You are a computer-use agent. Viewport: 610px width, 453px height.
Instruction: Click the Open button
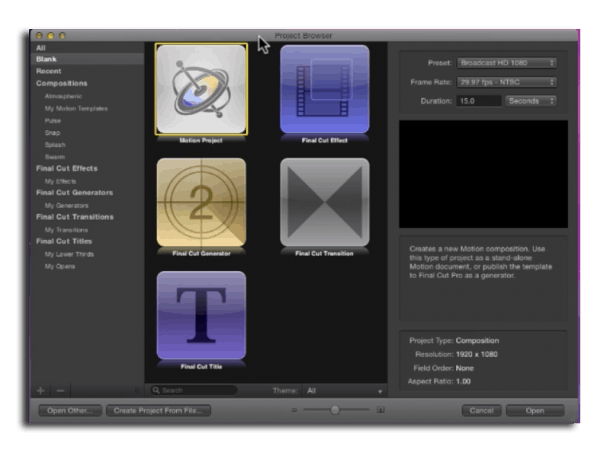[x=535, y=411]
